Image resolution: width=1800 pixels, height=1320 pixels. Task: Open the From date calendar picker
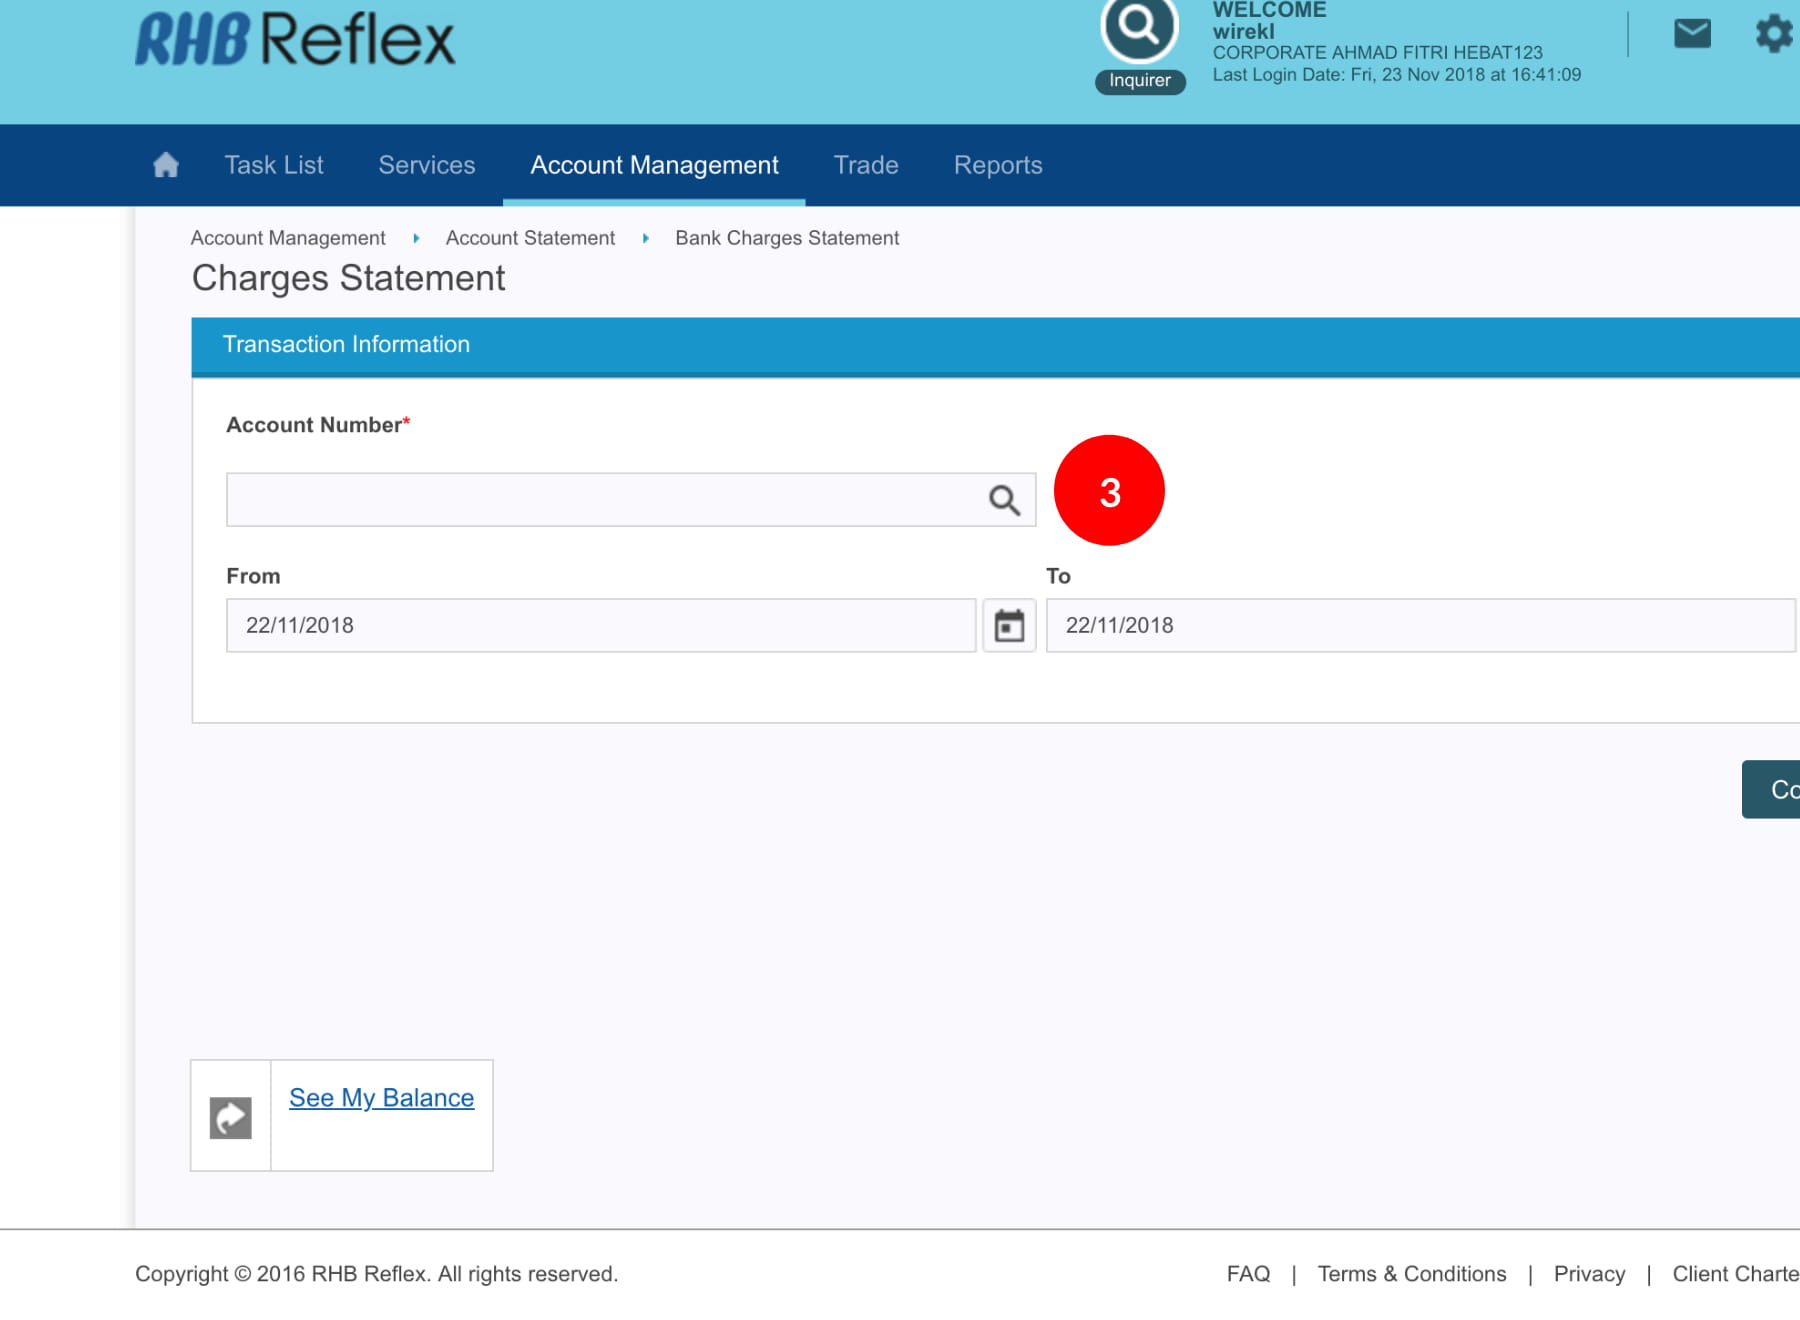[1009, 626]
